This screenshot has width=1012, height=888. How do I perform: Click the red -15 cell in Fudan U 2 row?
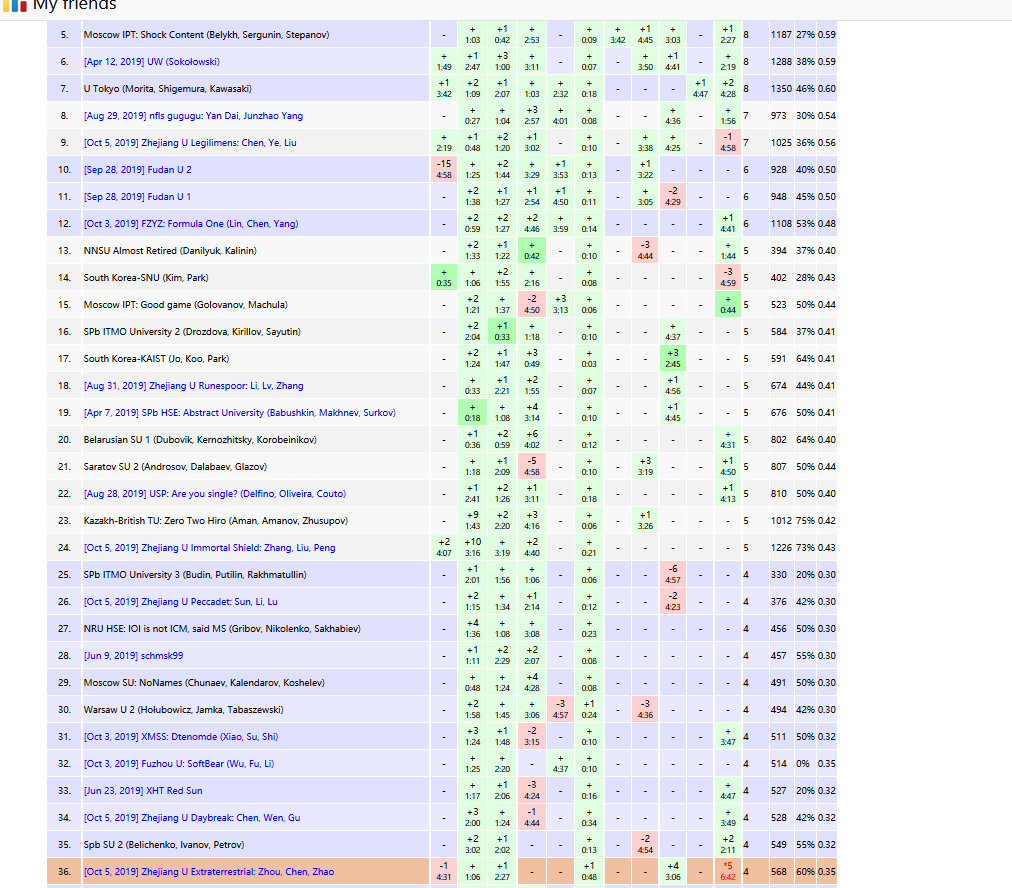pos(444,169)
